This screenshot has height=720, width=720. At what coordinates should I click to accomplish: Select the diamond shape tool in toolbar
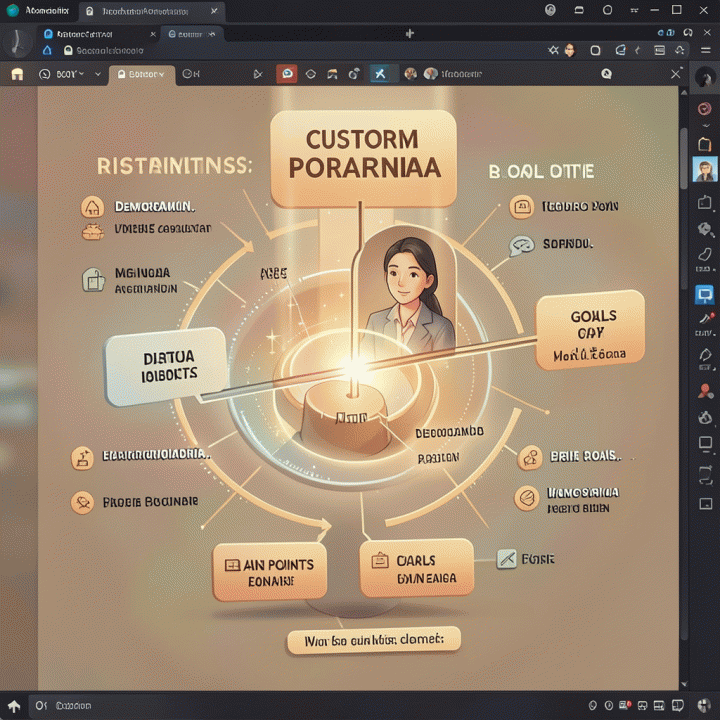(x=311, y=74)
